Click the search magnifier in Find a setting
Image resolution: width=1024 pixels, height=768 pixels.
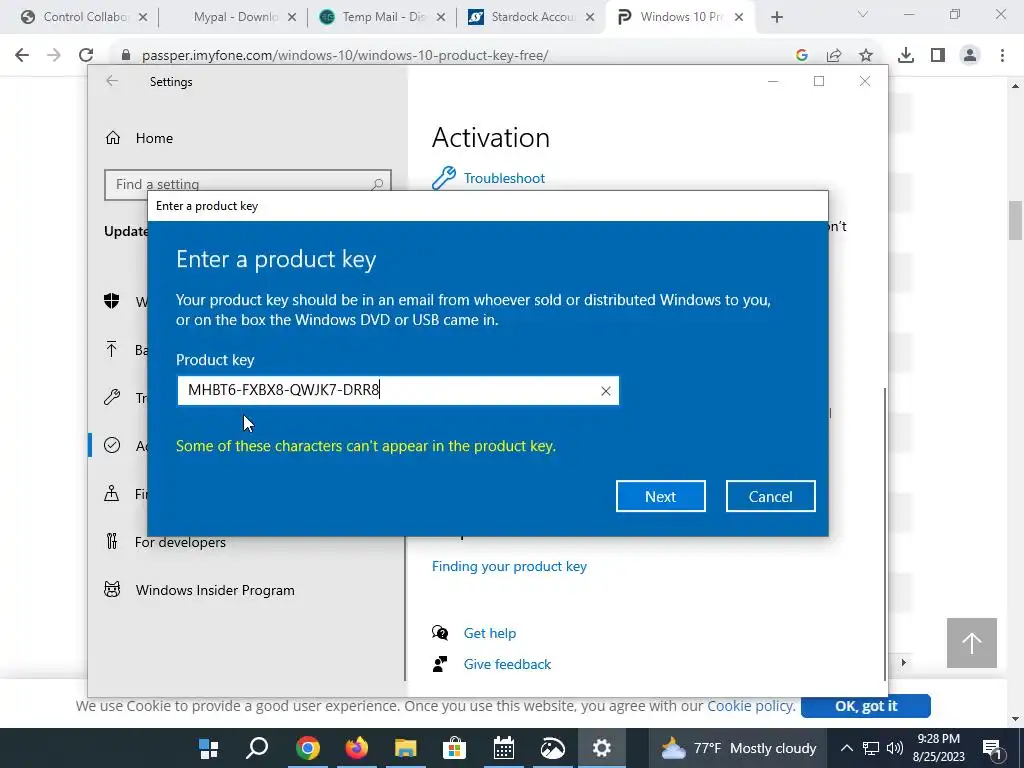(x=377, y=185)
